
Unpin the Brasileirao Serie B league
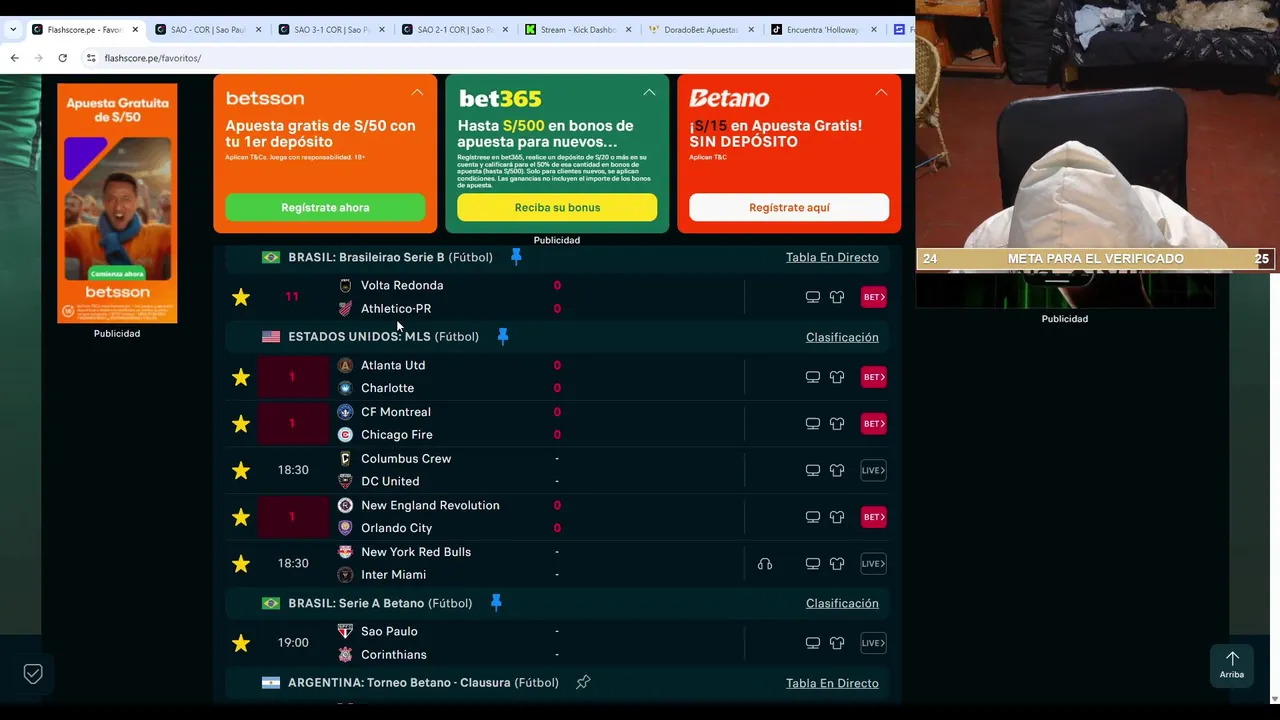(516, 257)
